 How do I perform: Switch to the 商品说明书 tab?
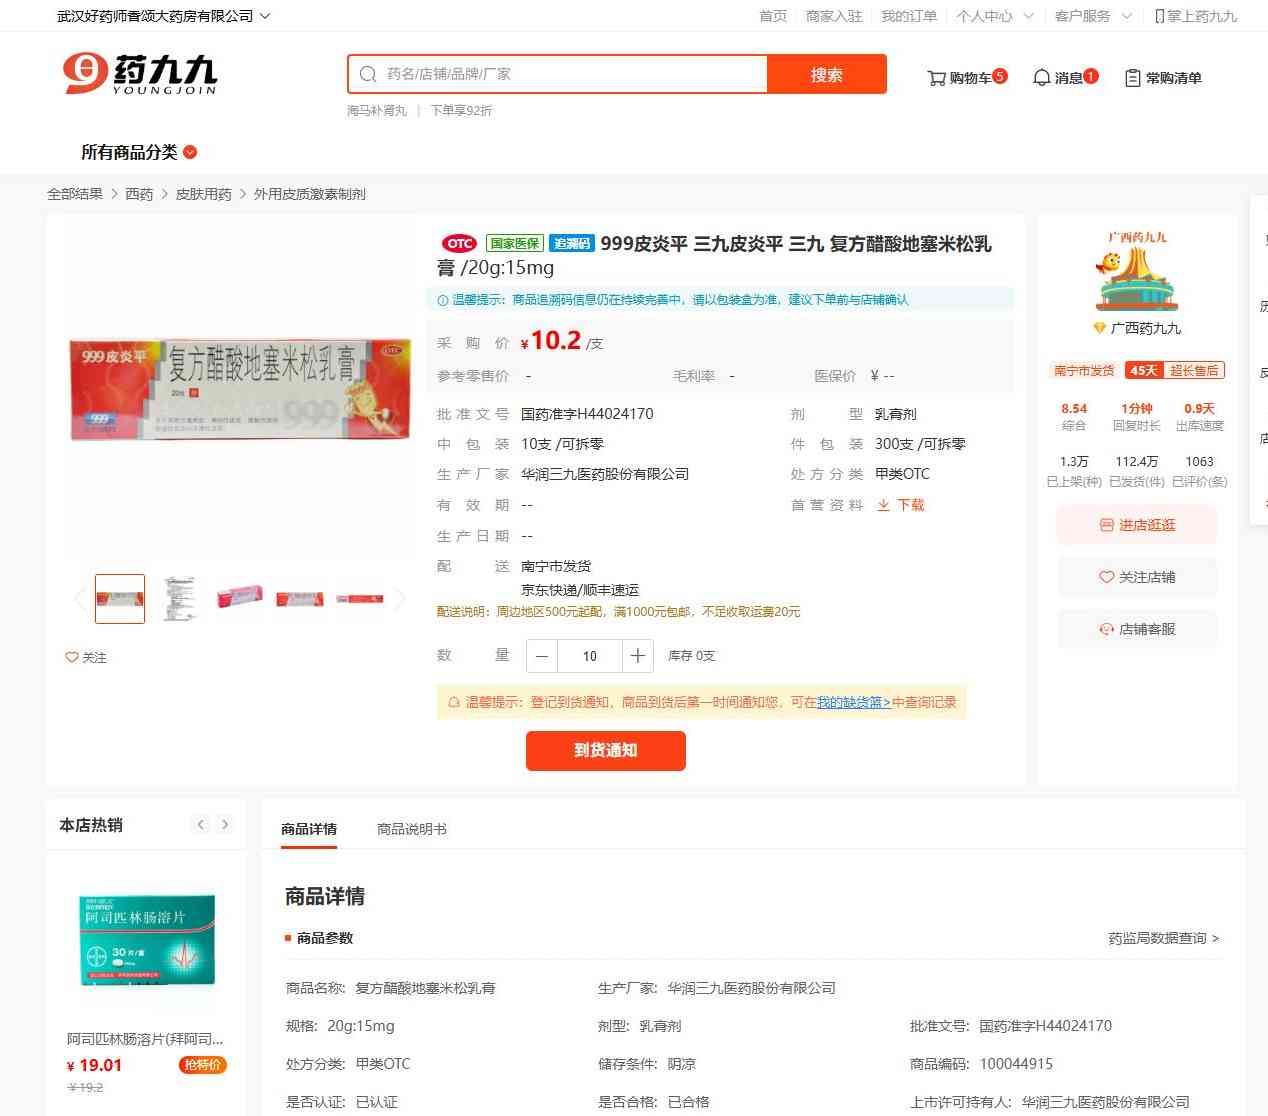[x=412, y=829]
